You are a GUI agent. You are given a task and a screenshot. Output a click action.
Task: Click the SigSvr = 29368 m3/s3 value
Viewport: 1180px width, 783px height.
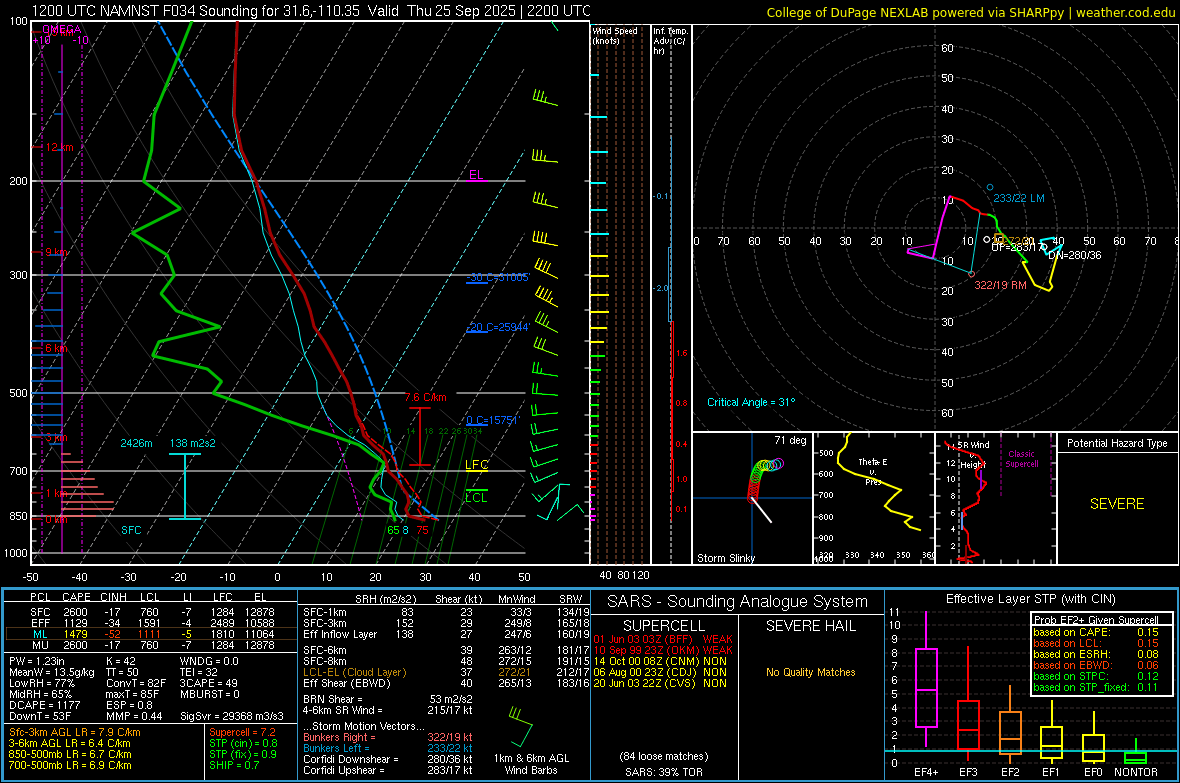pyautogui.click(x=232, y=716)
